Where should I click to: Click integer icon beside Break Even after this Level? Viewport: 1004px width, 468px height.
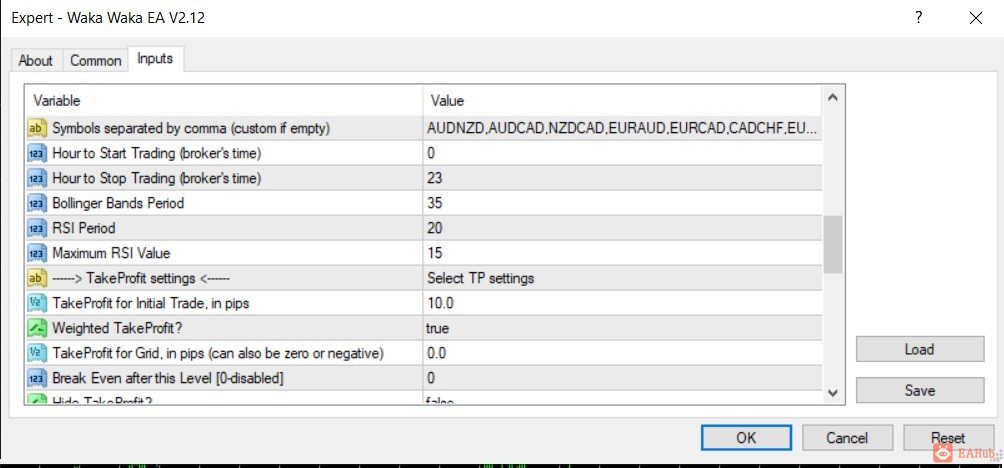pyautogui.click(x=37, y=378)
